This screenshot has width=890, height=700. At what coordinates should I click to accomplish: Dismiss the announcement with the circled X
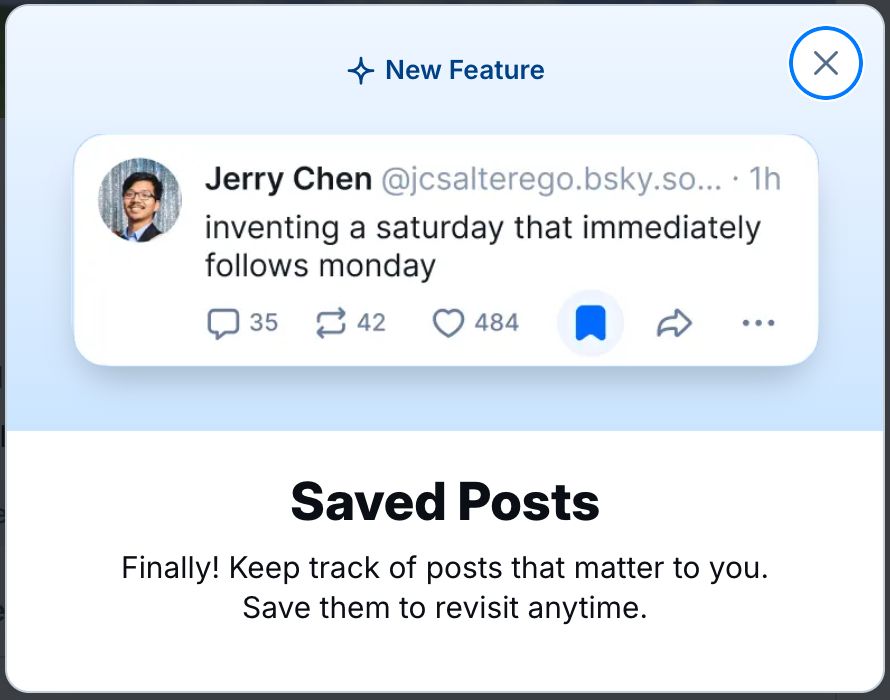[x=825, y=63]
